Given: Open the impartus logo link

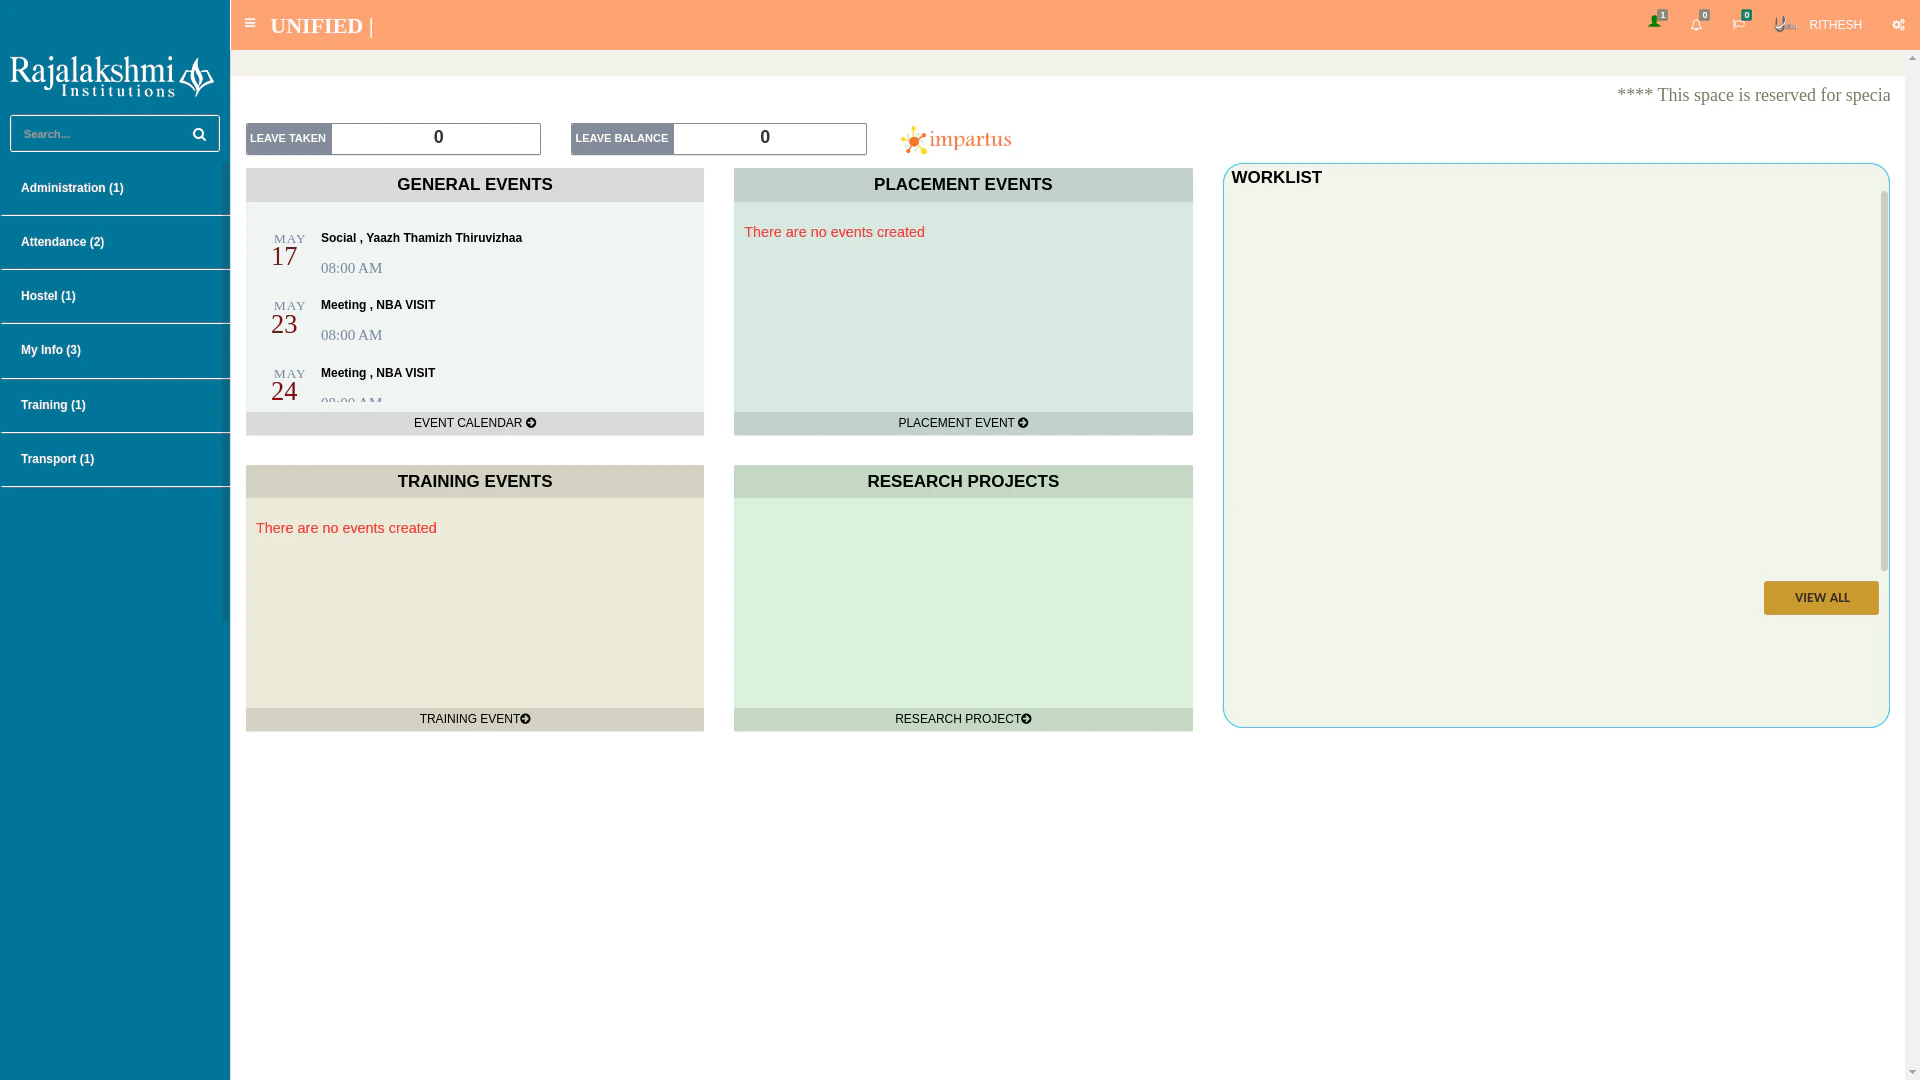Looking at the screenshot, I should 956,140.
